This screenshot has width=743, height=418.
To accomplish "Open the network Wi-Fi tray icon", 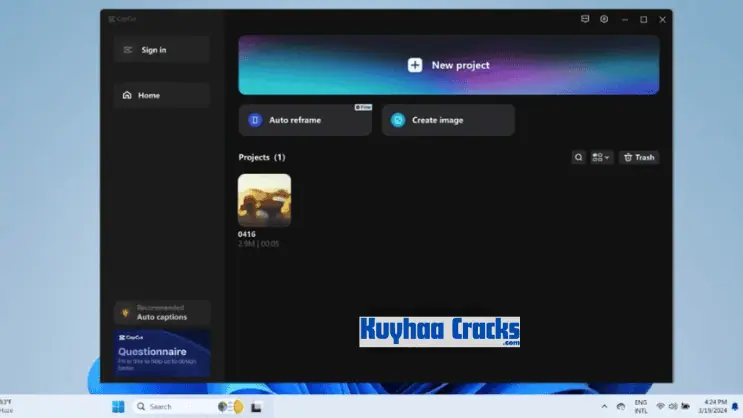I will [x=660, y=406].
